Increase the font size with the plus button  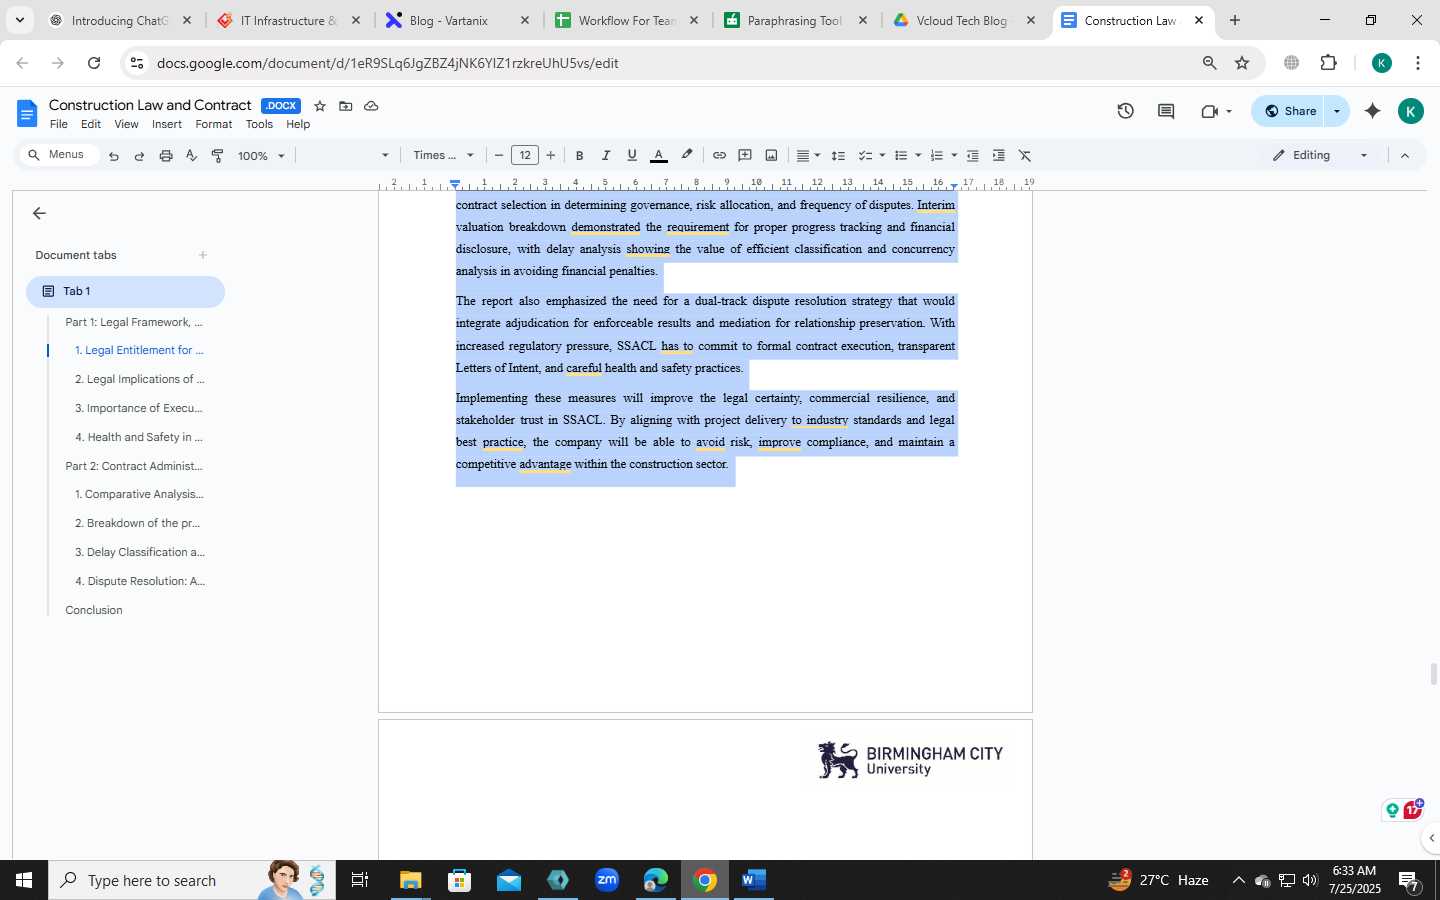[x=551, y=156]
